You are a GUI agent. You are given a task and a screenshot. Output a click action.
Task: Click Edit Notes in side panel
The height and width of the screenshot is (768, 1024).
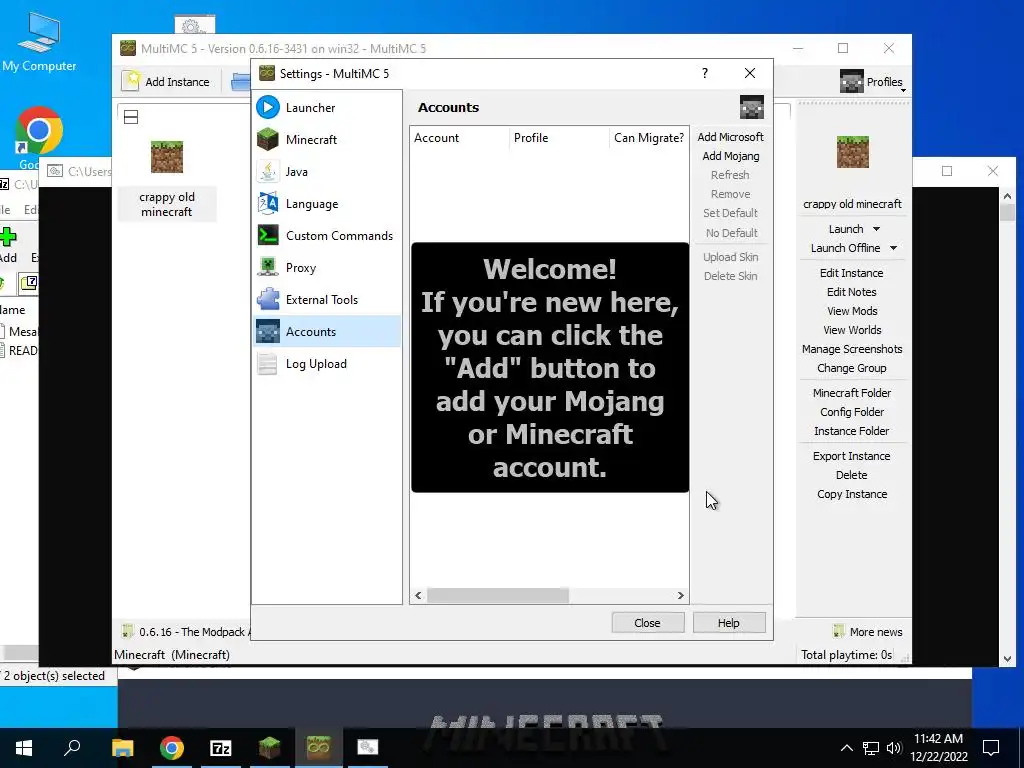pos(852,292)
